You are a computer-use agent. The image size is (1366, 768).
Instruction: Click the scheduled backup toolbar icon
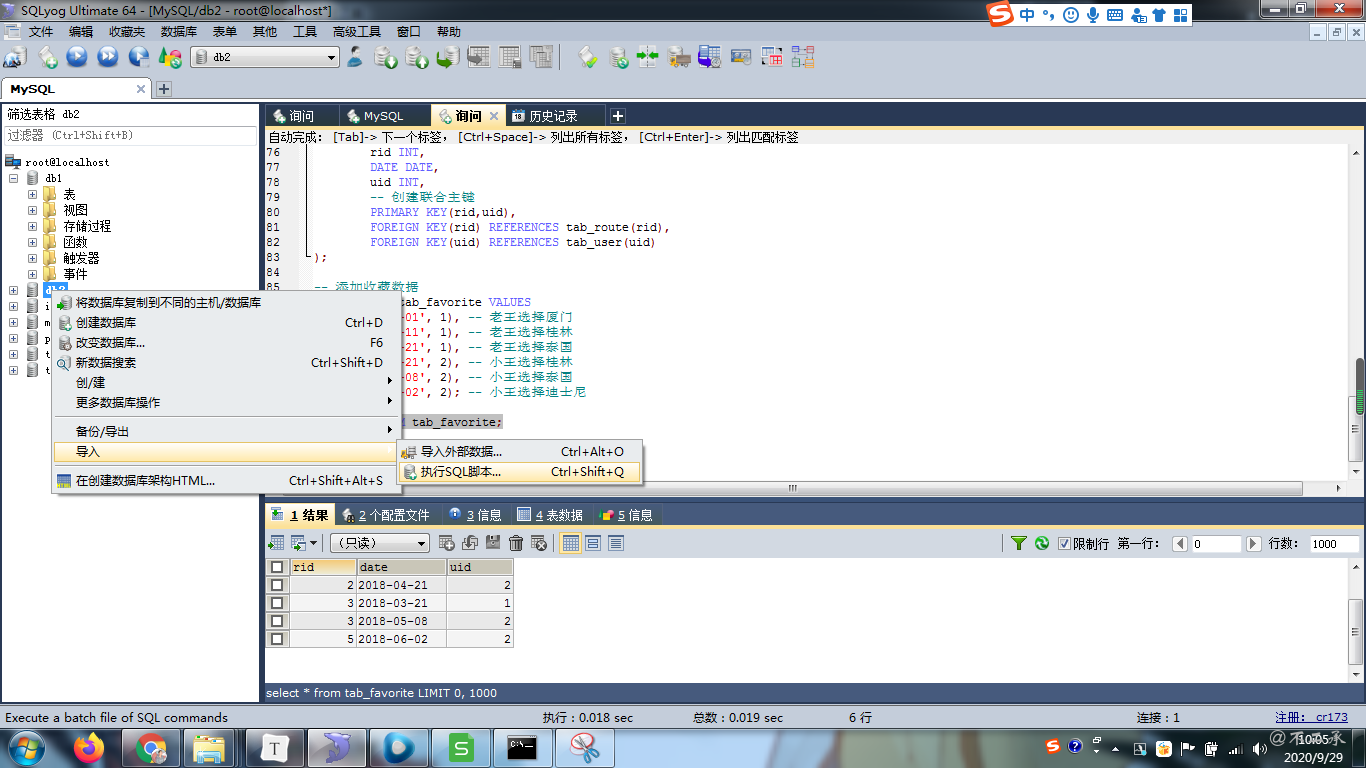710,57
